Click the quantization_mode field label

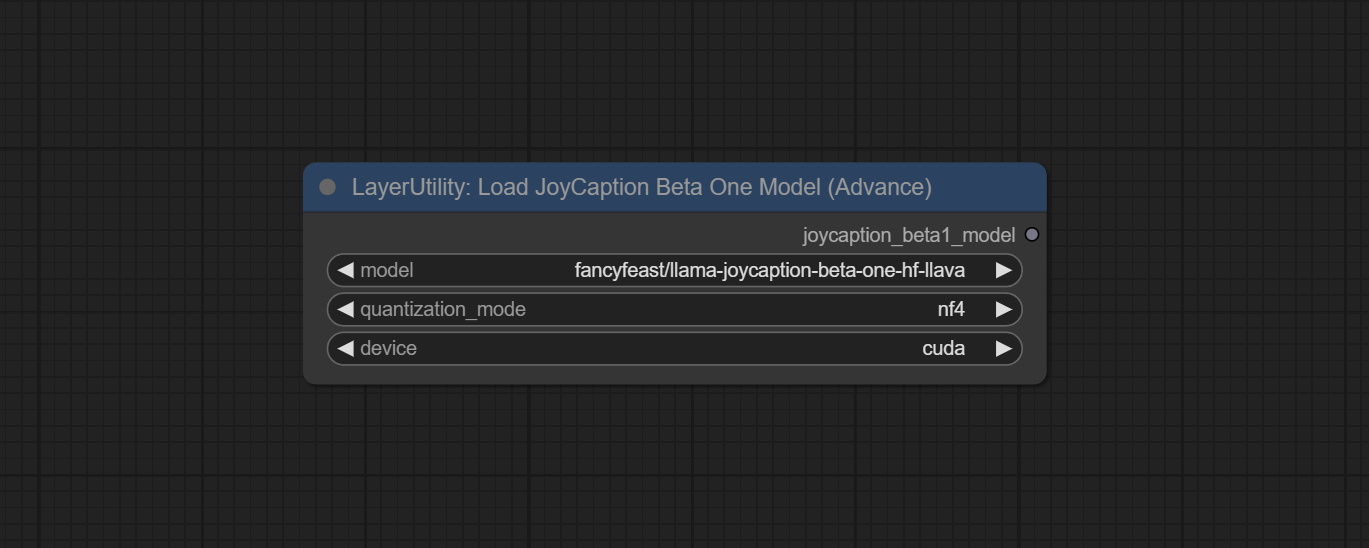[x=442, y=309]
